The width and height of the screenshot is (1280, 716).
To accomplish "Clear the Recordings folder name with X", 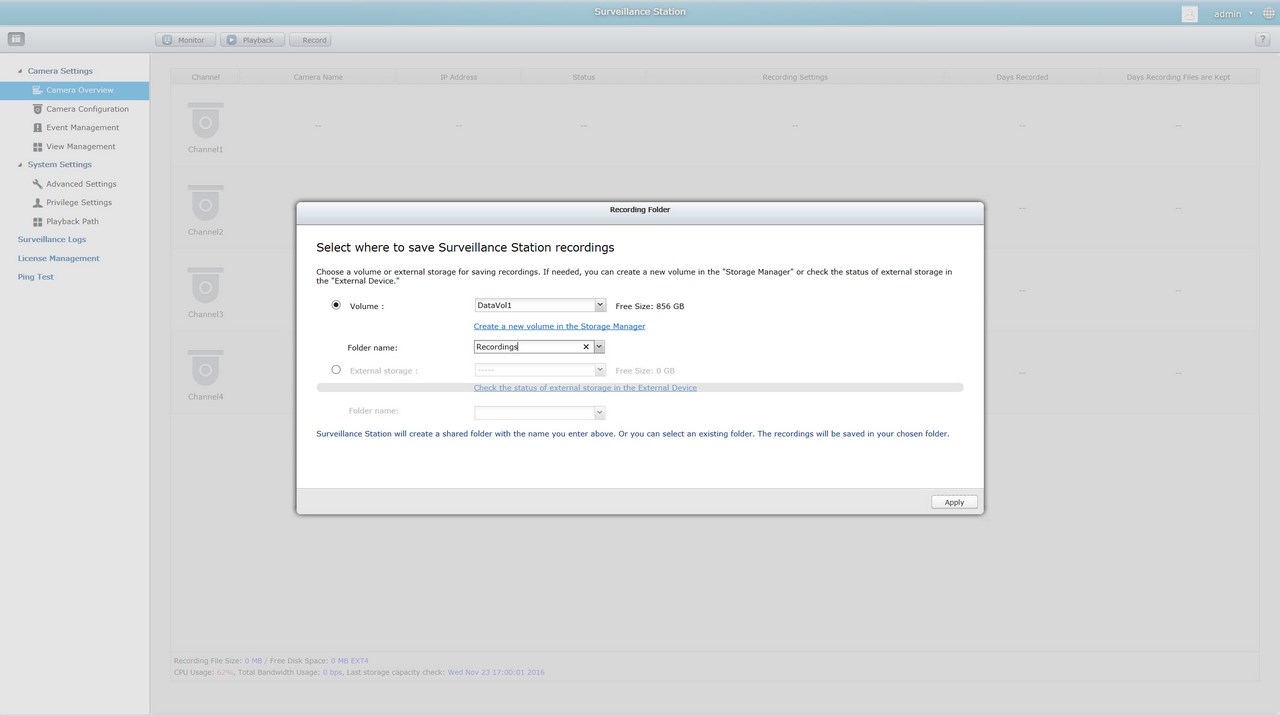I will pos(586,347).
